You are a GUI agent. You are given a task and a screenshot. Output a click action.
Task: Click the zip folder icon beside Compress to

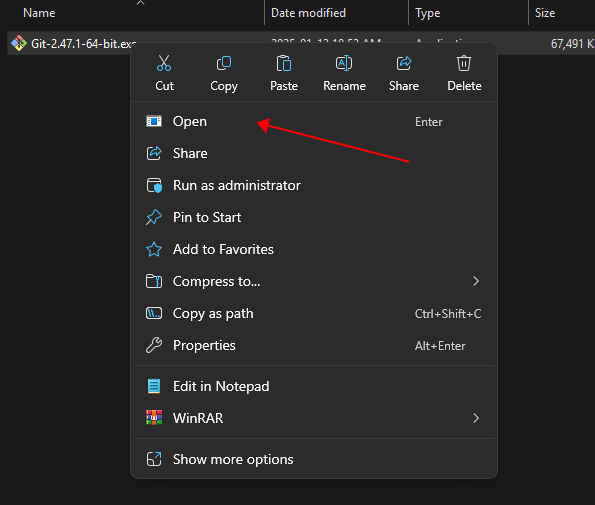point(154,281)
